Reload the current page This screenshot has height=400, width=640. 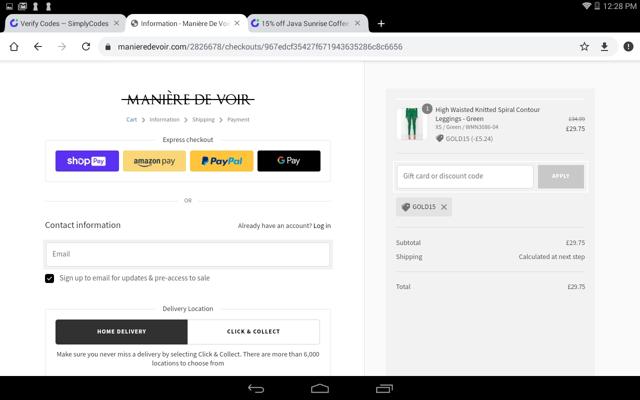pyautogui.click(x=86, y=47)
